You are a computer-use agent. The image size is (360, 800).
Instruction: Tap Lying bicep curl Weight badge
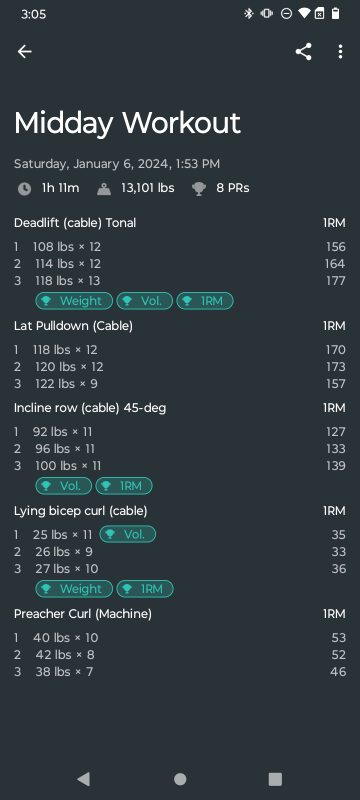coord(74,589)
